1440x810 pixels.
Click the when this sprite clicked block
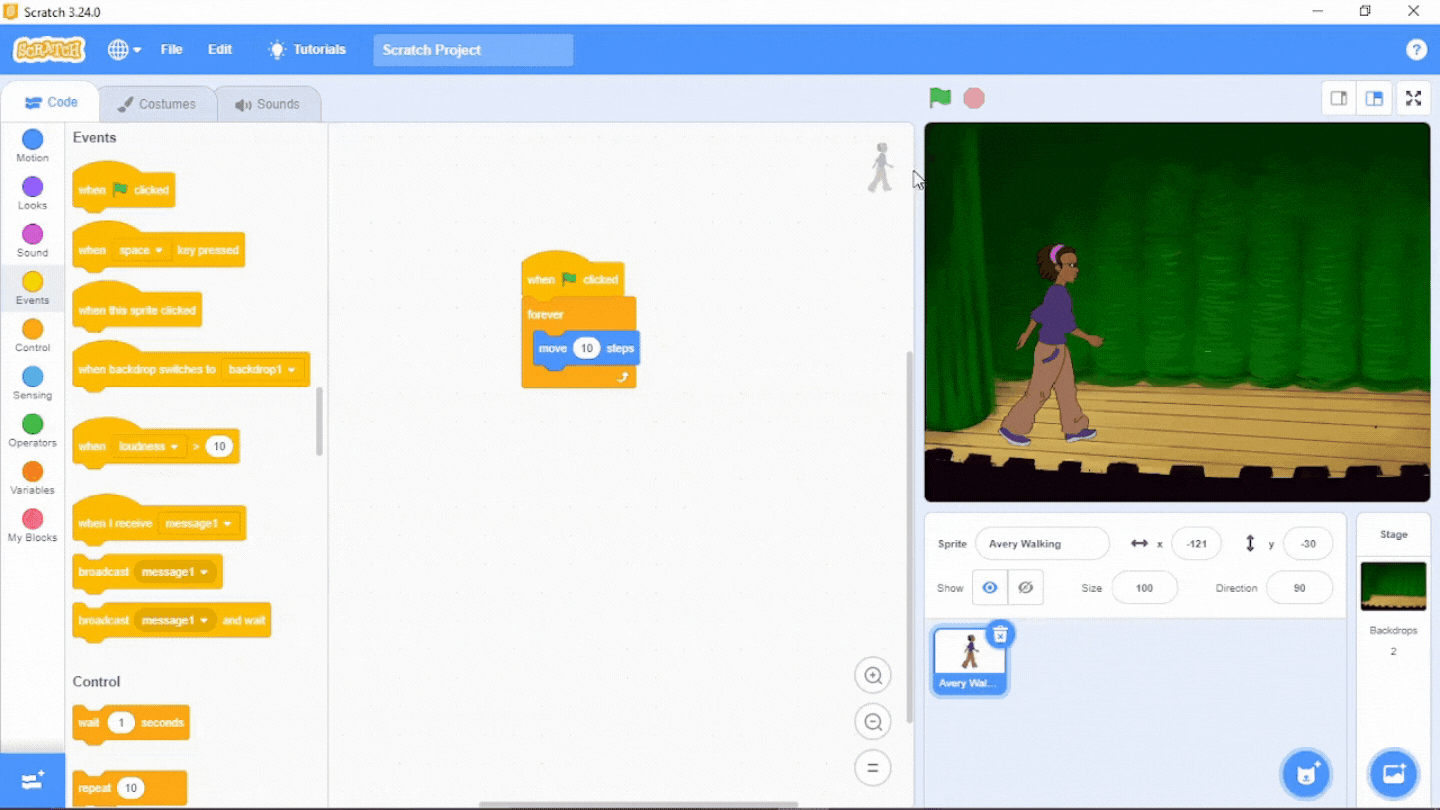(x=137, y=310)
